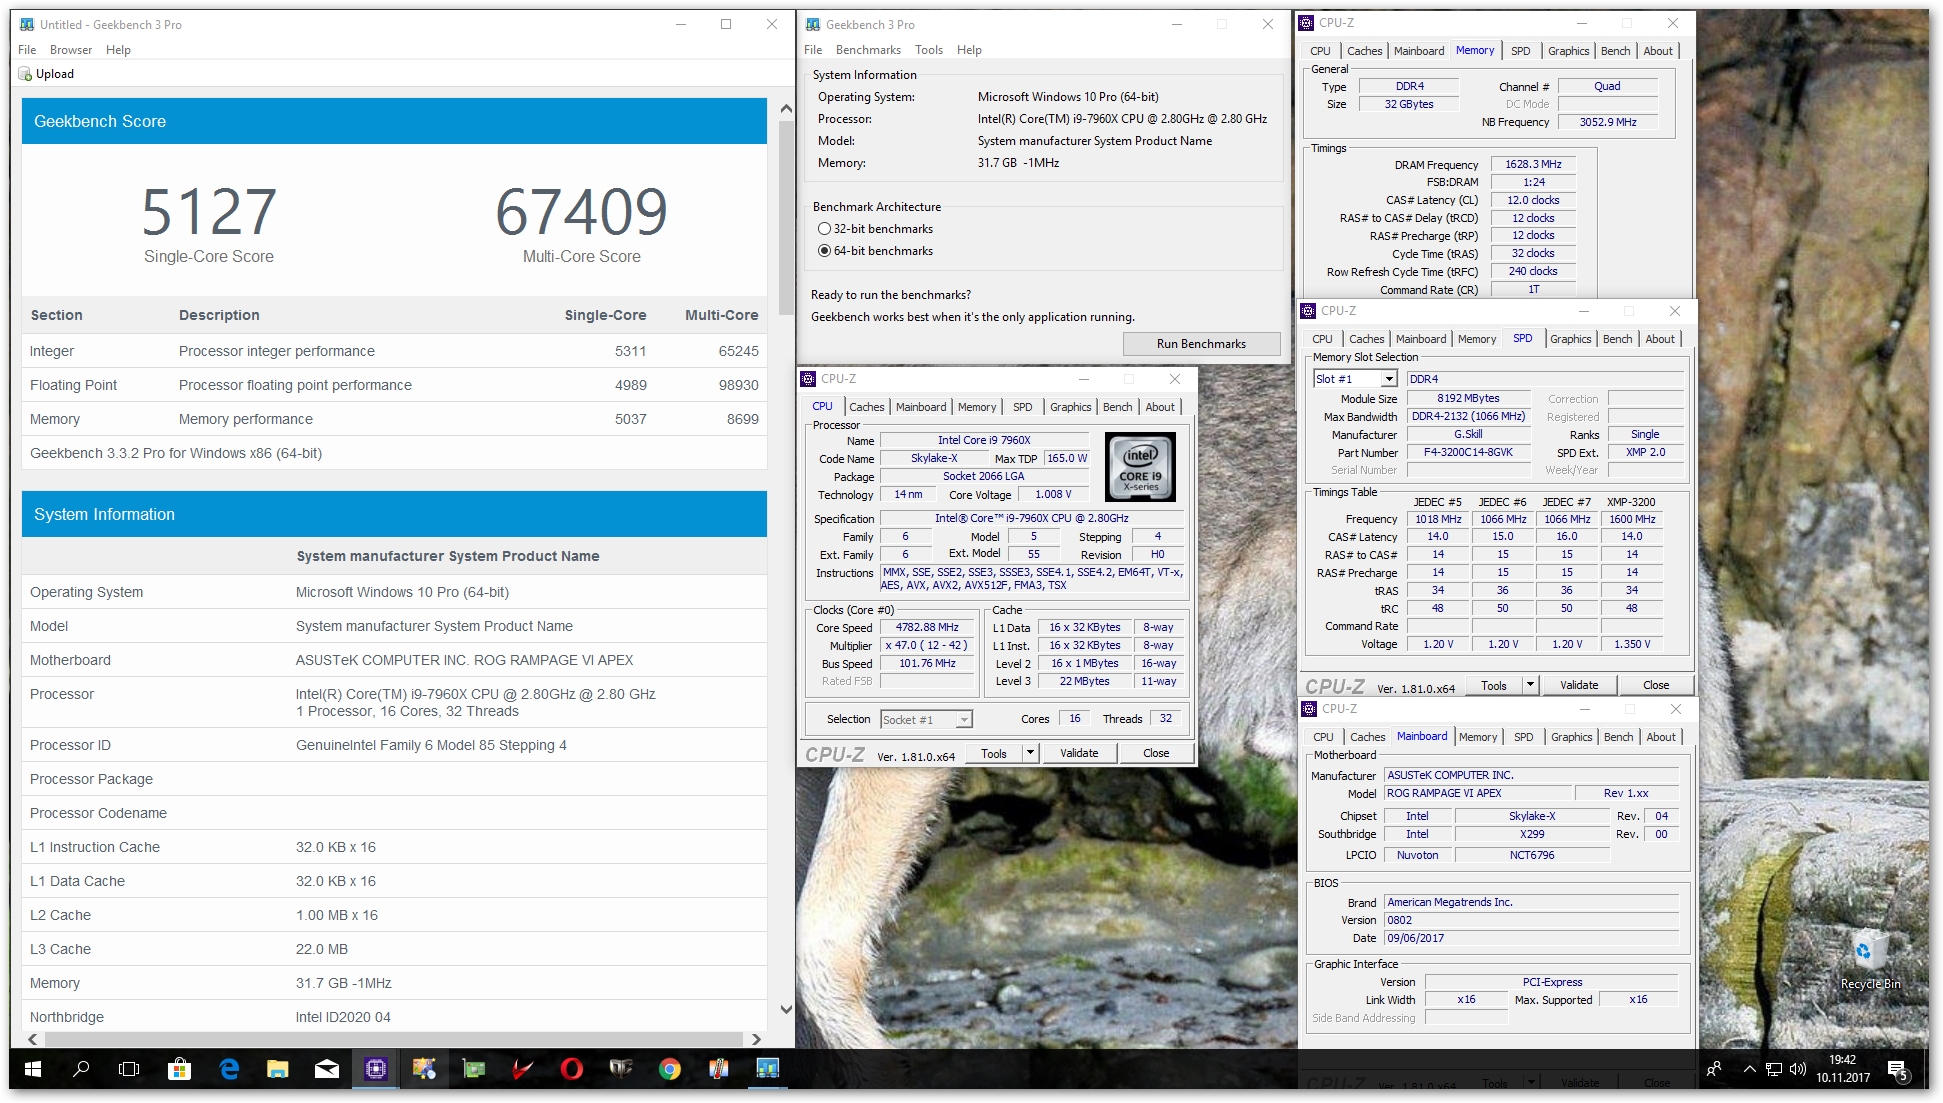1943x1103 pixels.
Task: Open the Windows Start menu
Action: [32, 1069]
